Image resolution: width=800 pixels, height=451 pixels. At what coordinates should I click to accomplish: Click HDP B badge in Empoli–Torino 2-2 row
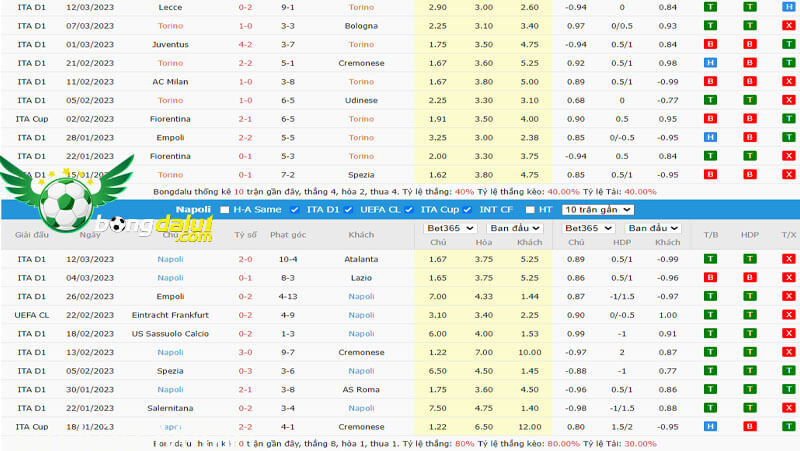(x=749, y=137)
